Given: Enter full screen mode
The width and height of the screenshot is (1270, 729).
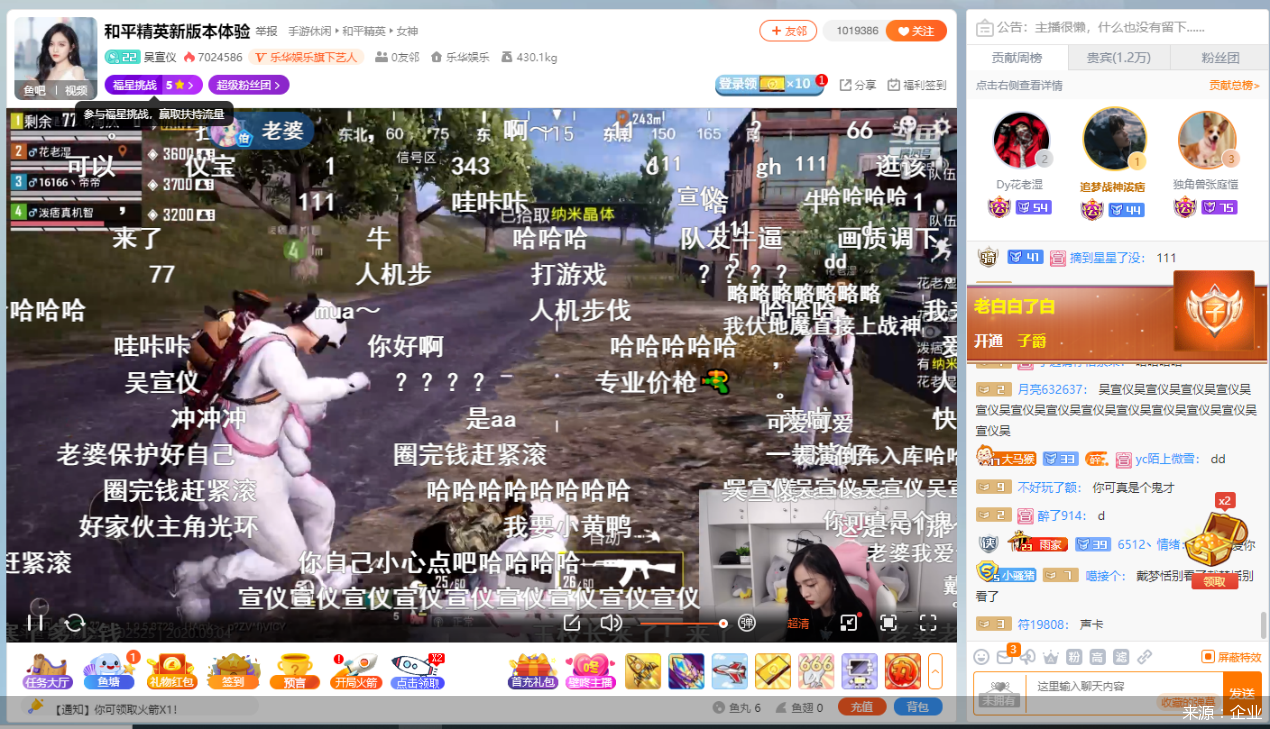Looking at the screenshot, I should [928, 623].
